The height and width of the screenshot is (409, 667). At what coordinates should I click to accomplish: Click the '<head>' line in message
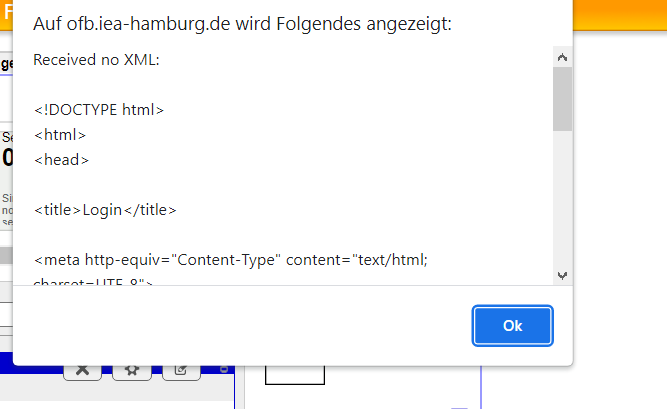point(61,160)
